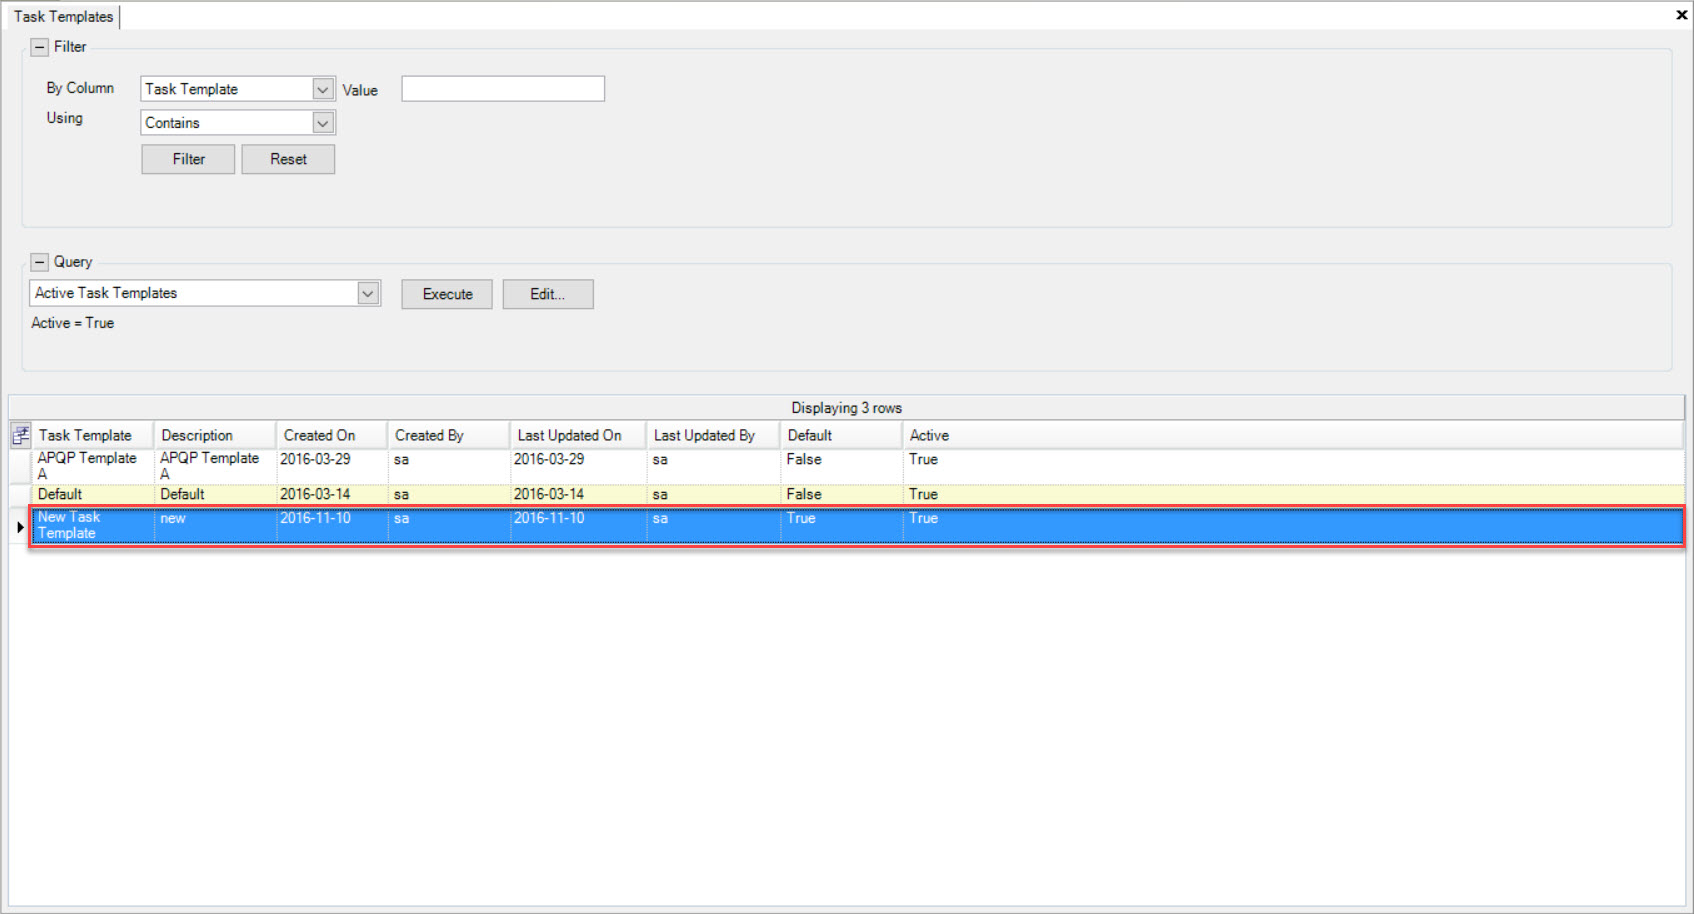Viewport: 1694px width, 914px height.
Task: Switch to the Task Templates tab
Action: [63, 16]
